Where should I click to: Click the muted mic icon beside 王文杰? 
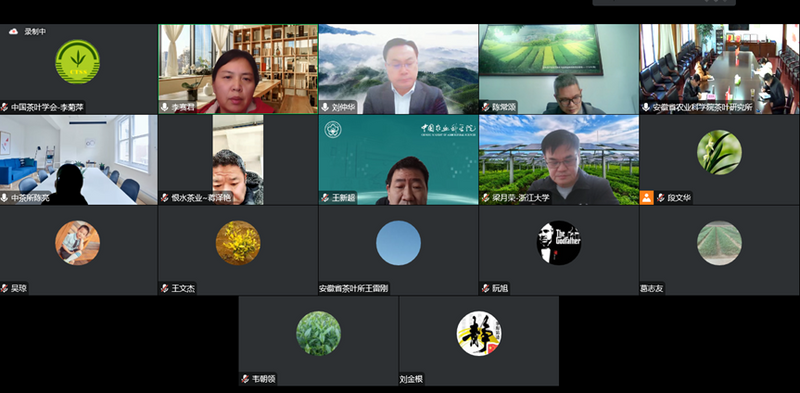164,289
